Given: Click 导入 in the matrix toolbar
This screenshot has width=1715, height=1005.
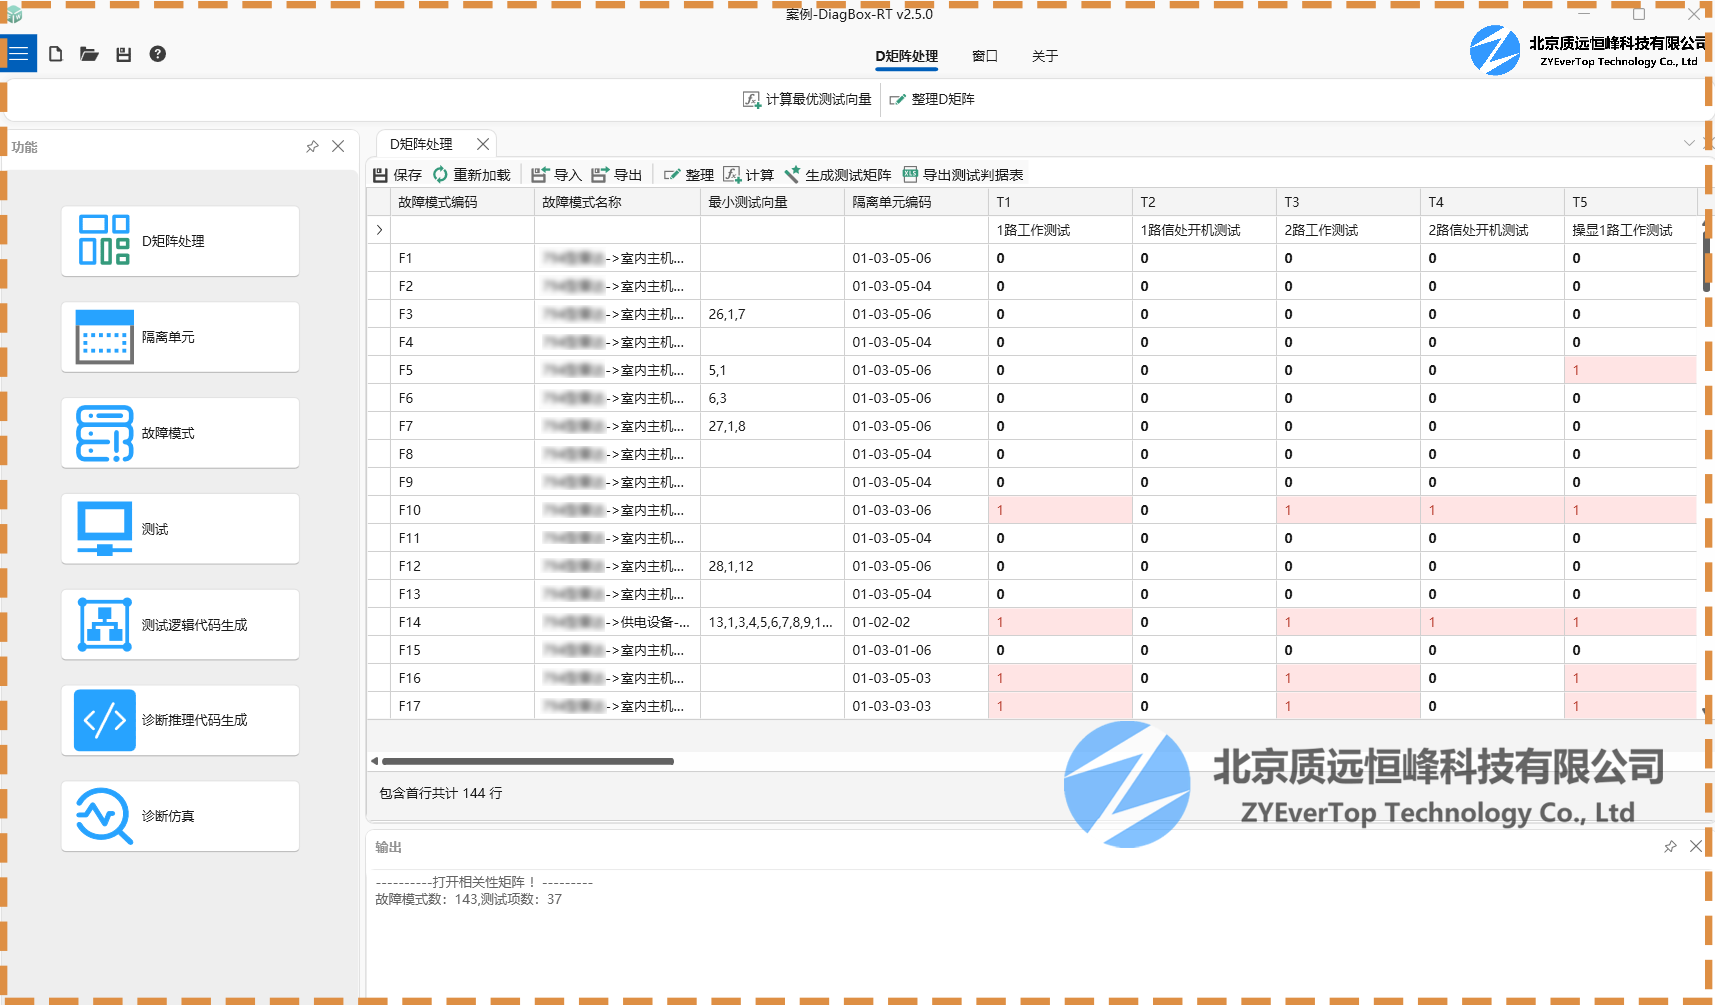Looking at the screenshot, I should point(556,175).
